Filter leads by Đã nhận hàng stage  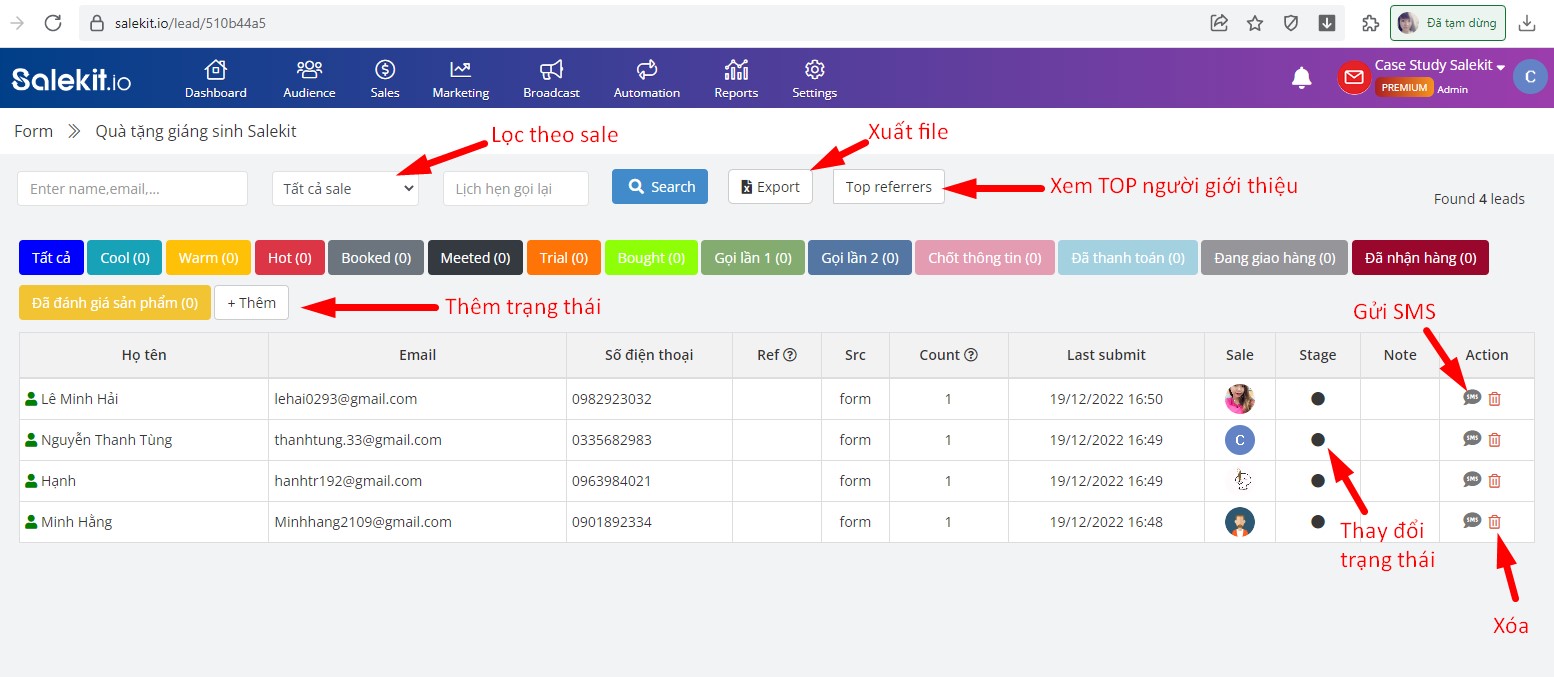tap(1420, 258)
